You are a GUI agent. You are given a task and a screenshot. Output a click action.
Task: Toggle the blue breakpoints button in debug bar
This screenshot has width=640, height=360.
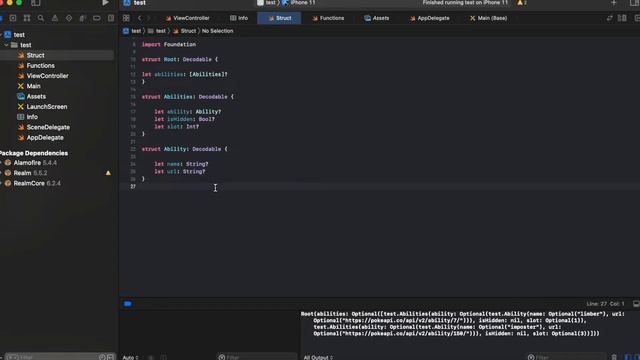(x=128, y=304)
